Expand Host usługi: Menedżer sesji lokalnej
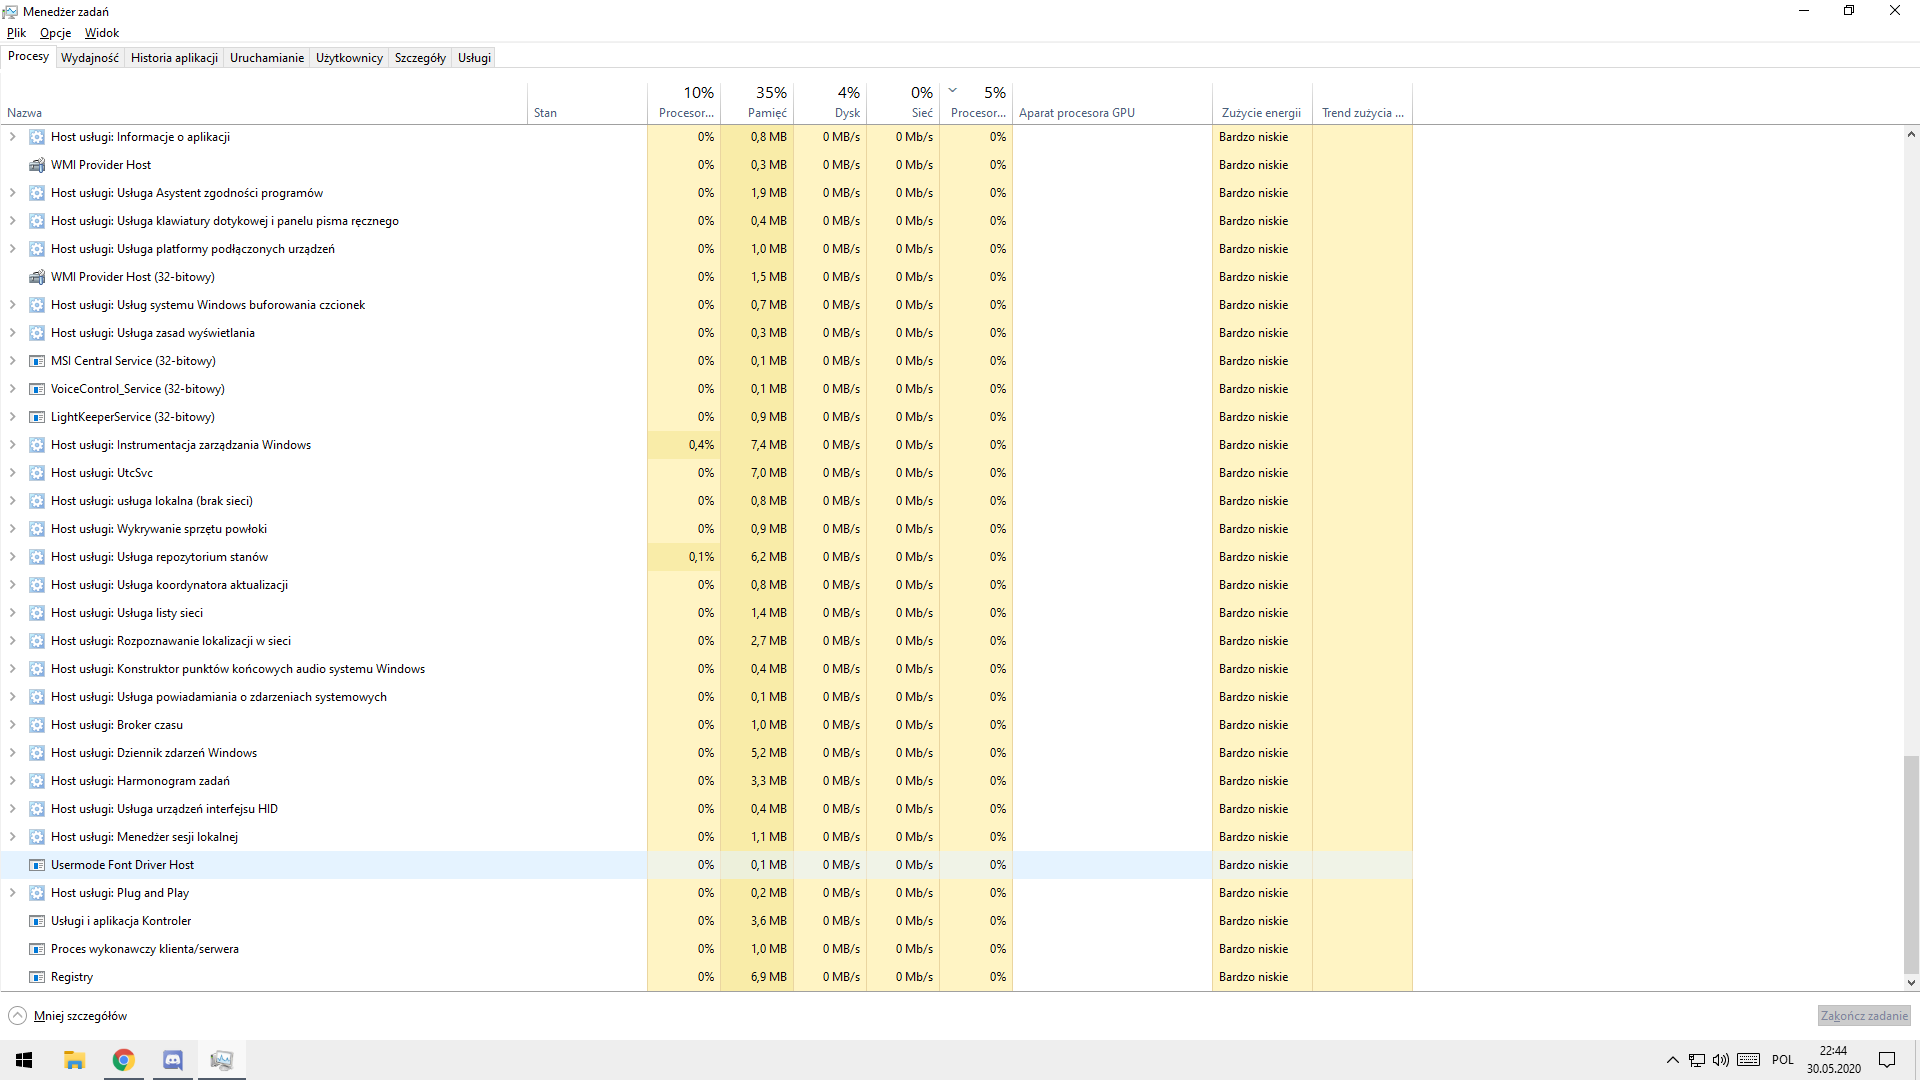Screen dimensions: 1920x1080 13,837
